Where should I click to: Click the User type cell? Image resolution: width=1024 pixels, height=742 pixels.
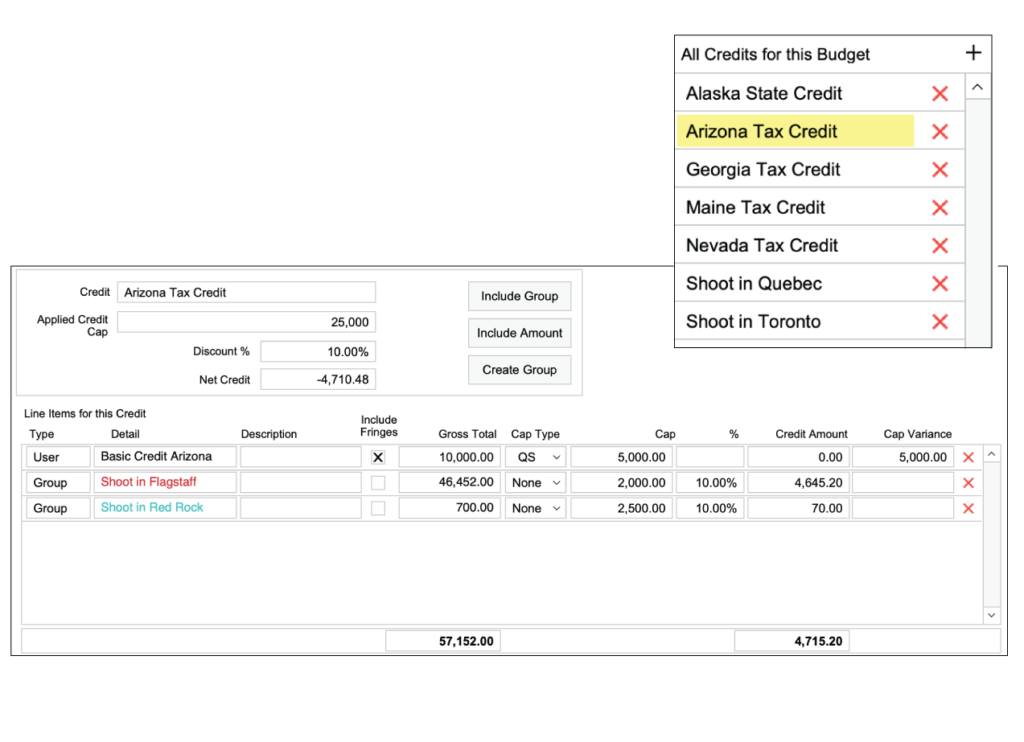click(58, 457)
